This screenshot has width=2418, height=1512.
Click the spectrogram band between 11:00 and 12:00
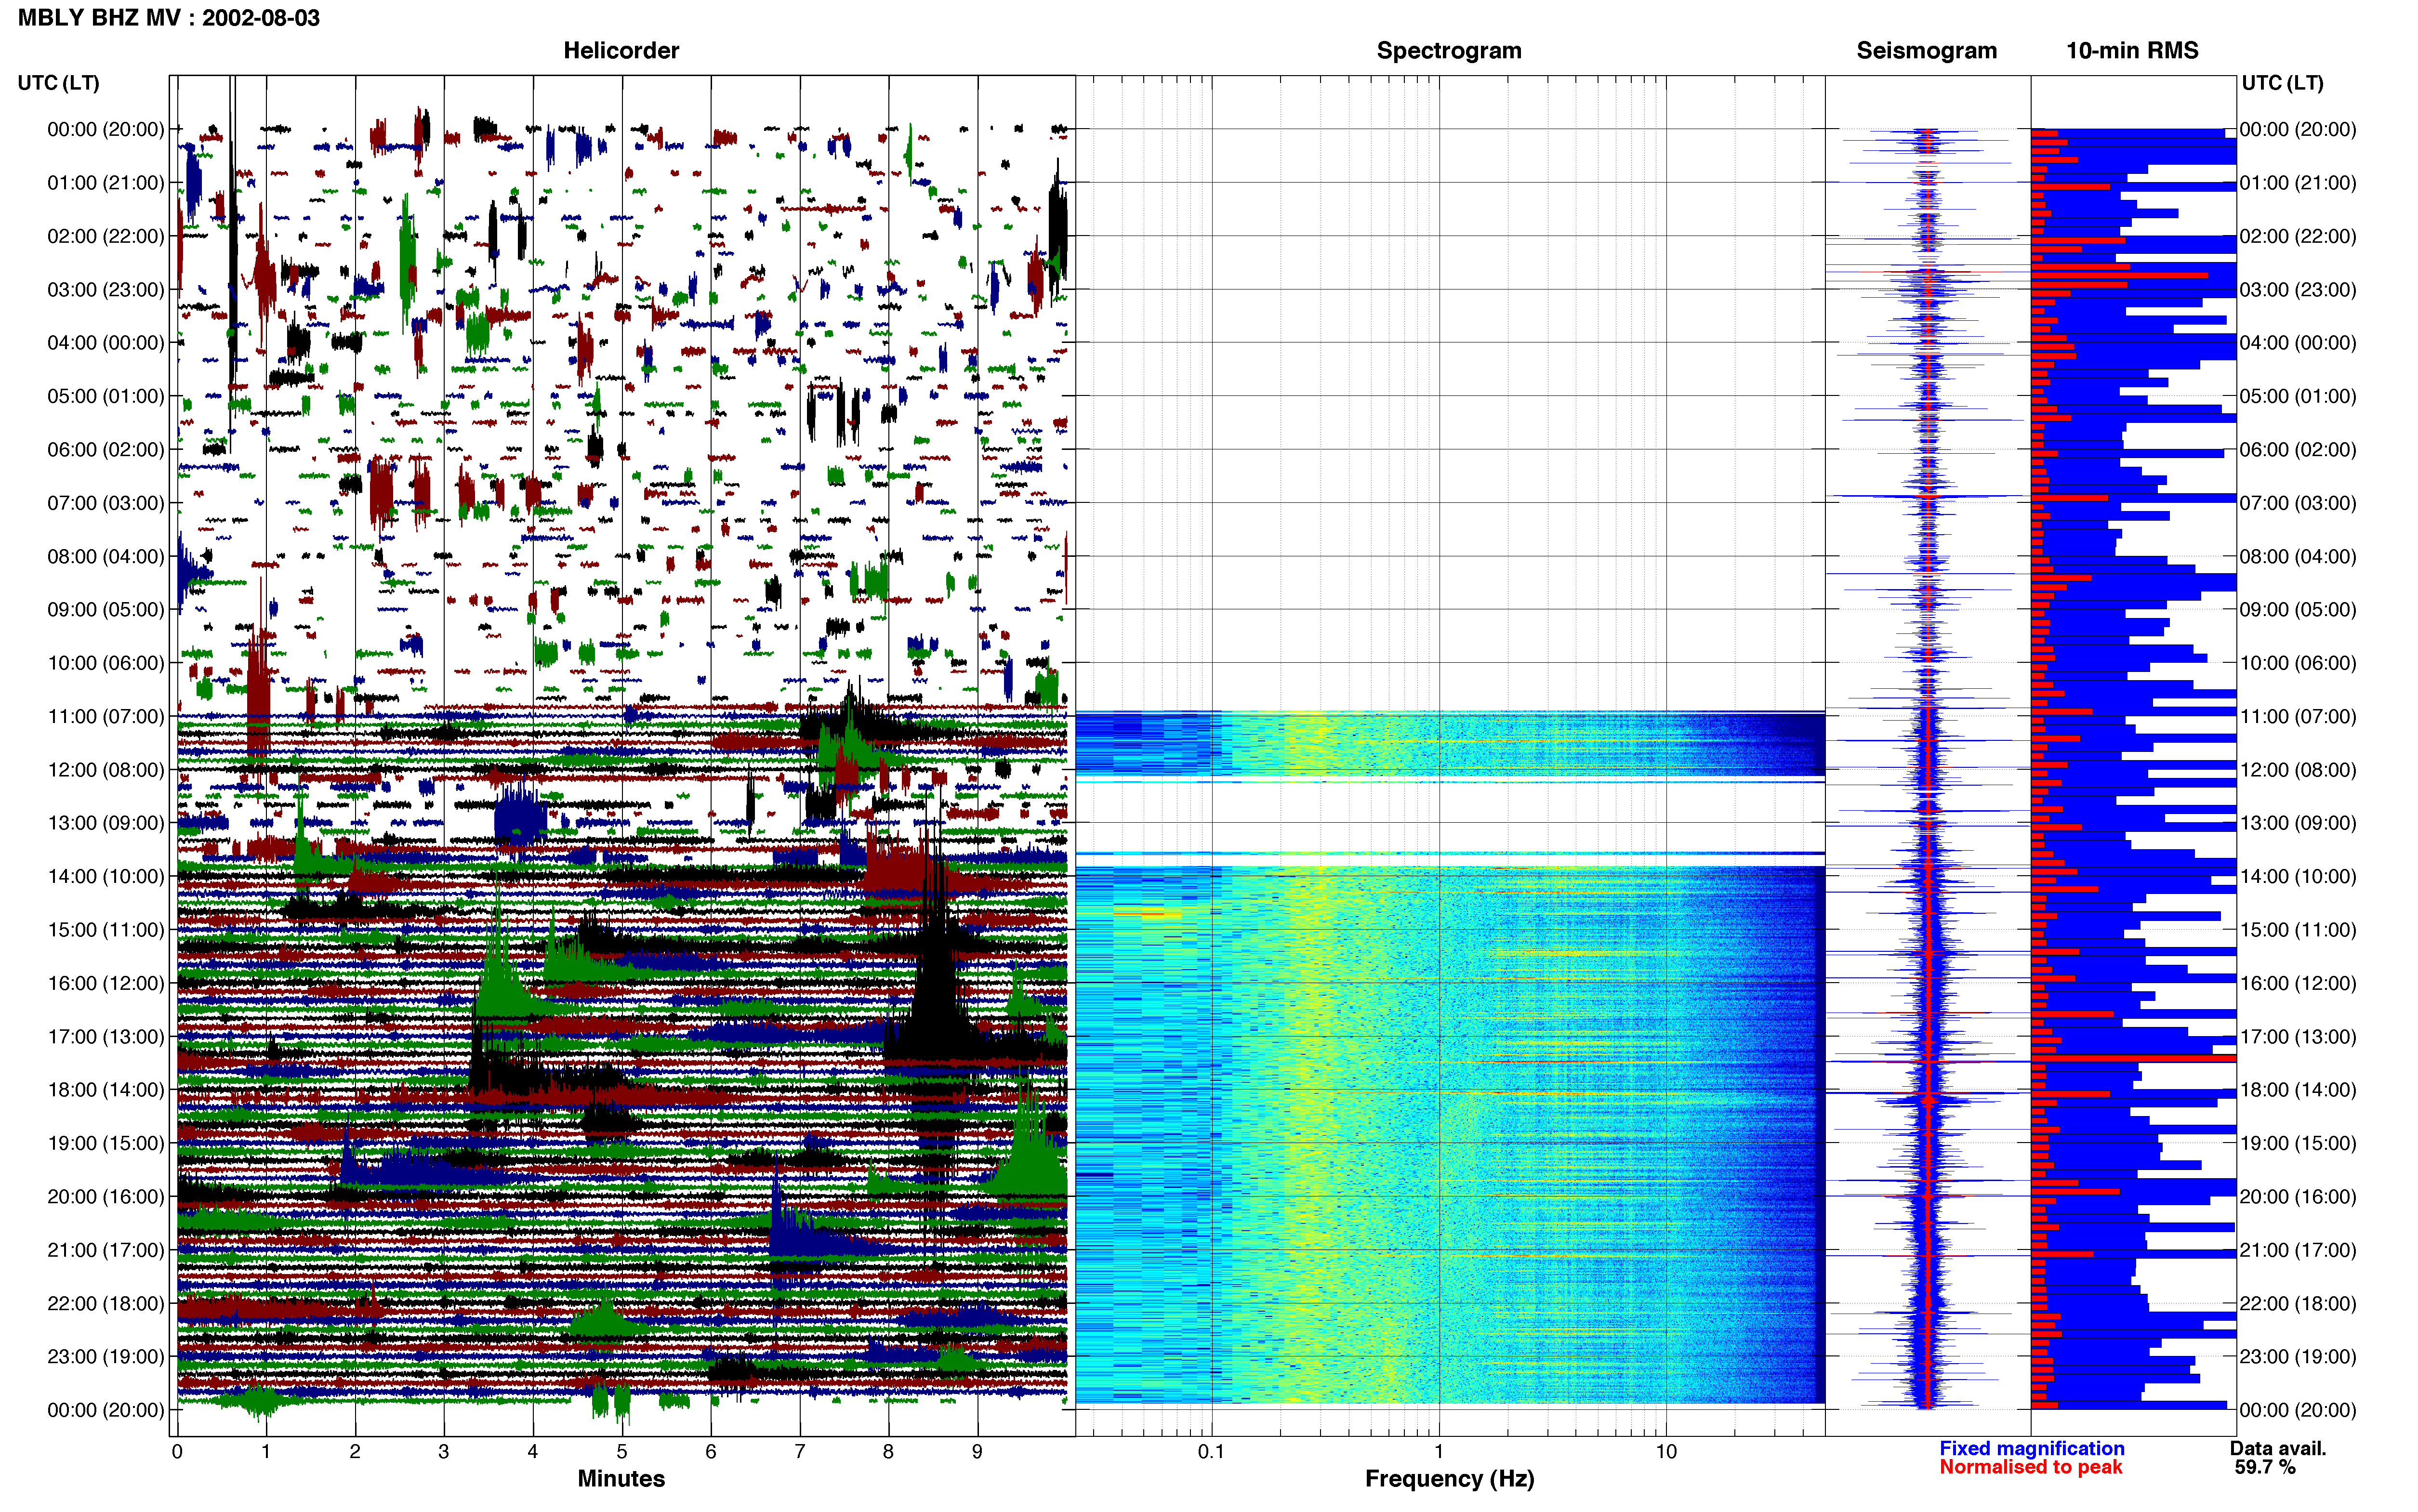pos(1450,743)
